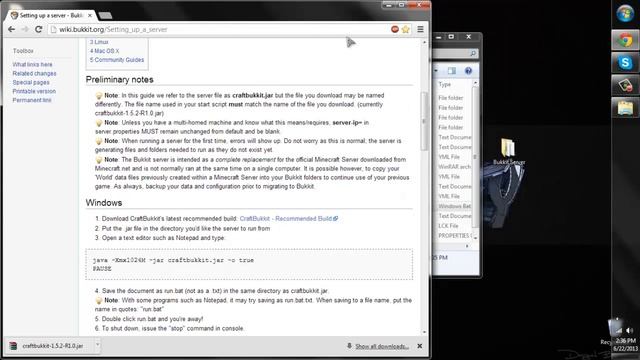Select the Windows Bat row in Explorer

454,207
